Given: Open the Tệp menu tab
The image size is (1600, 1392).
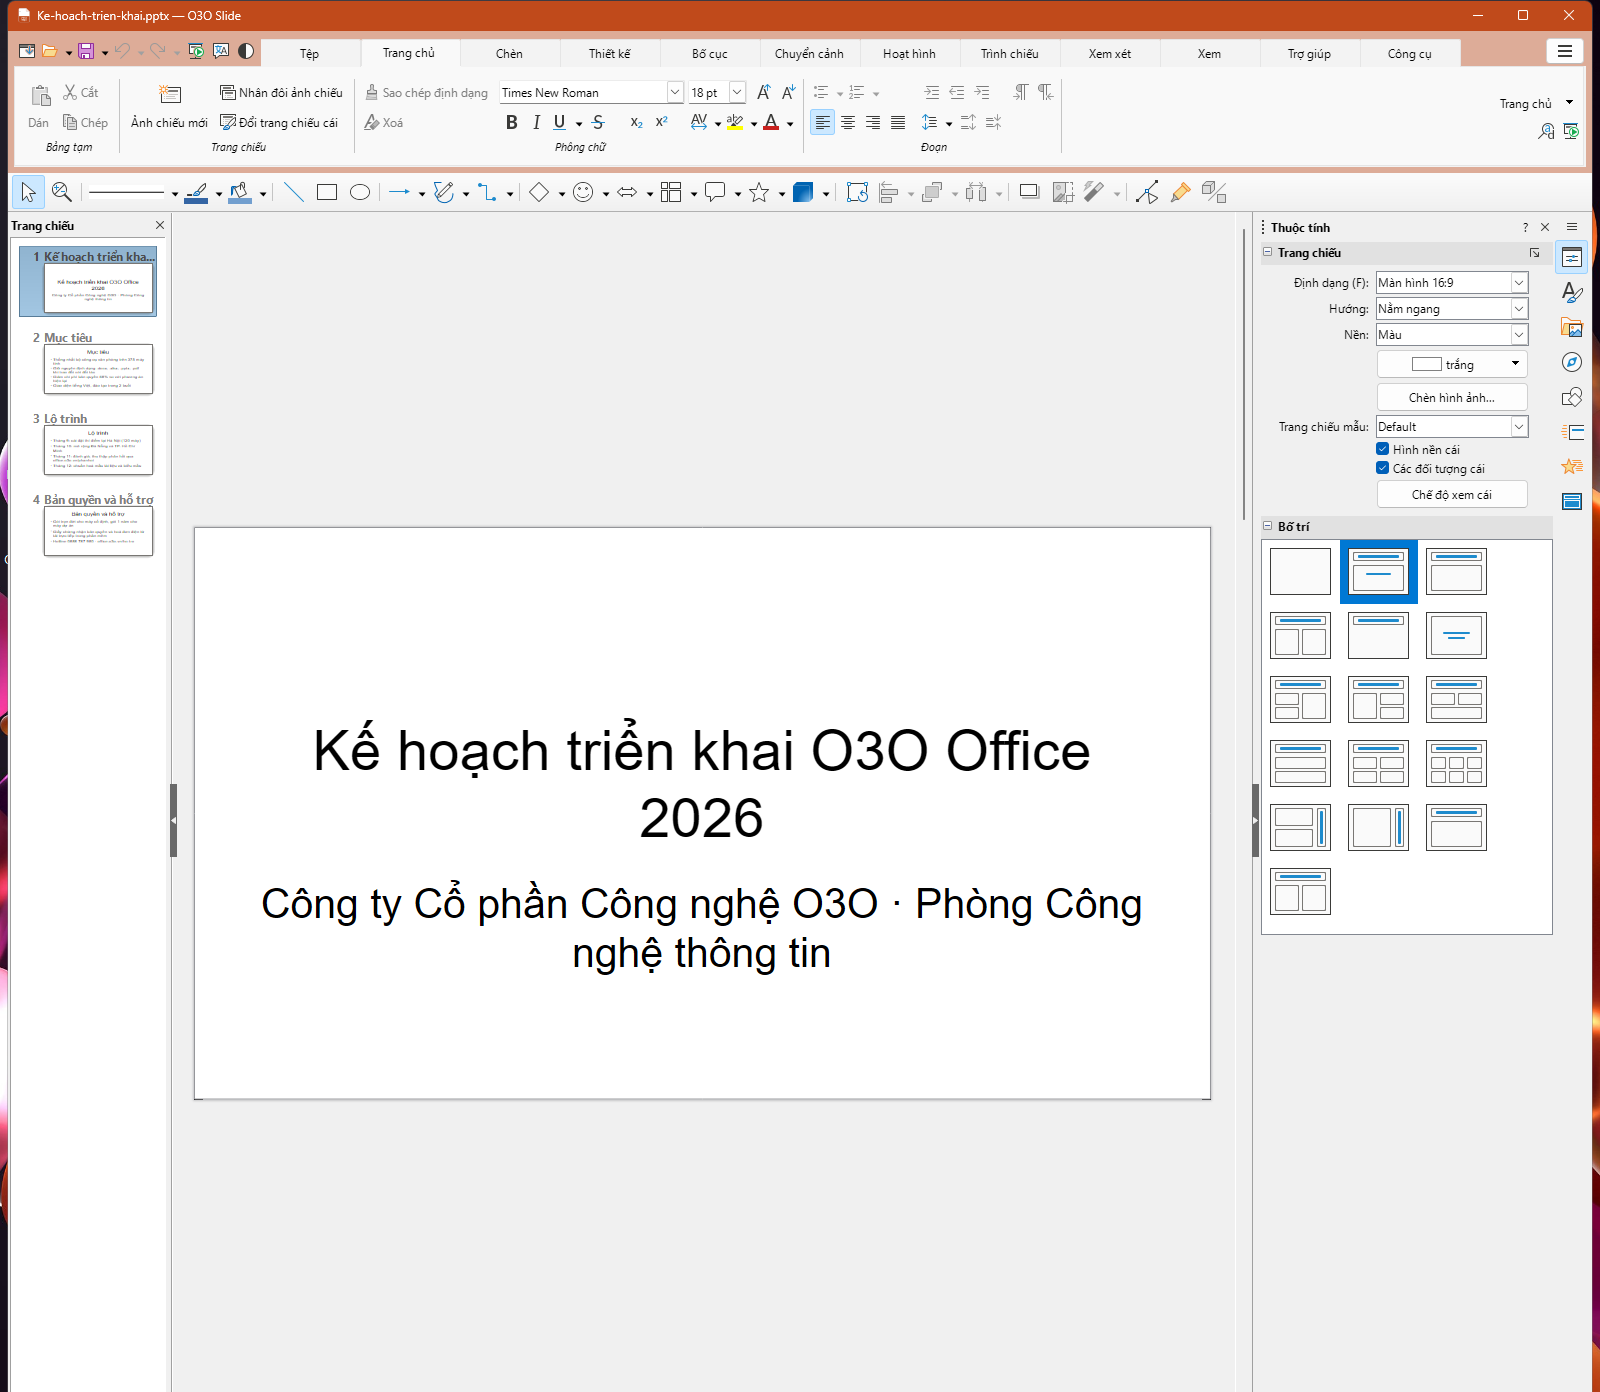Looking at the screenshot, I should click(310, 54).
